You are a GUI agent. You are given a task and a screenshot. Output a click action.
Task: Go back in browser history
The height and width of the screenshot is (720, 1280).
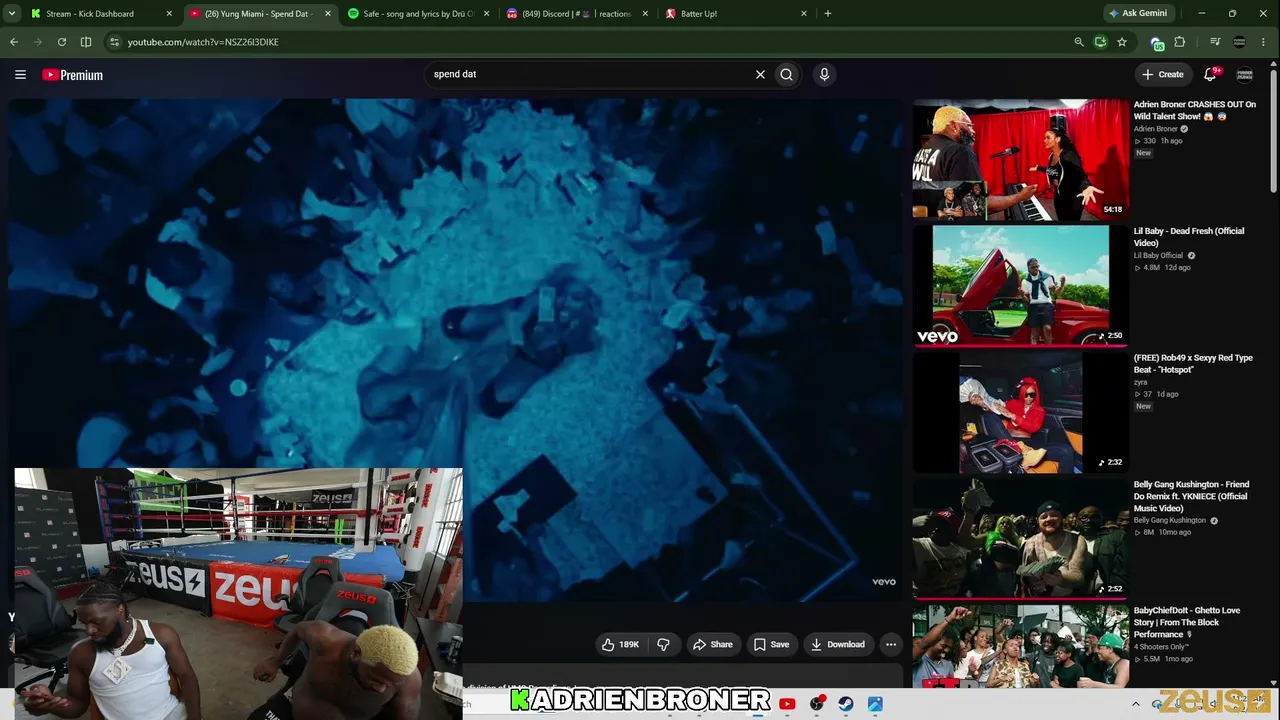tap(14, 42)
